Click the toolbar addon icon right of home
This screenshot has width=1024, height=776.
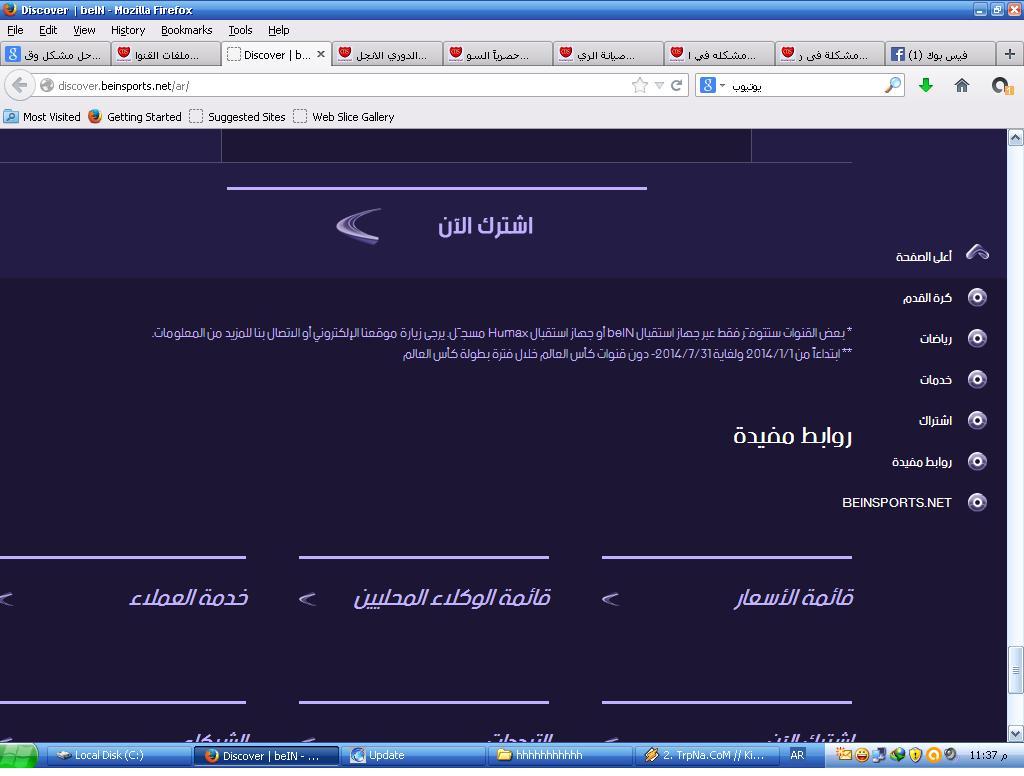(1002, 86)
